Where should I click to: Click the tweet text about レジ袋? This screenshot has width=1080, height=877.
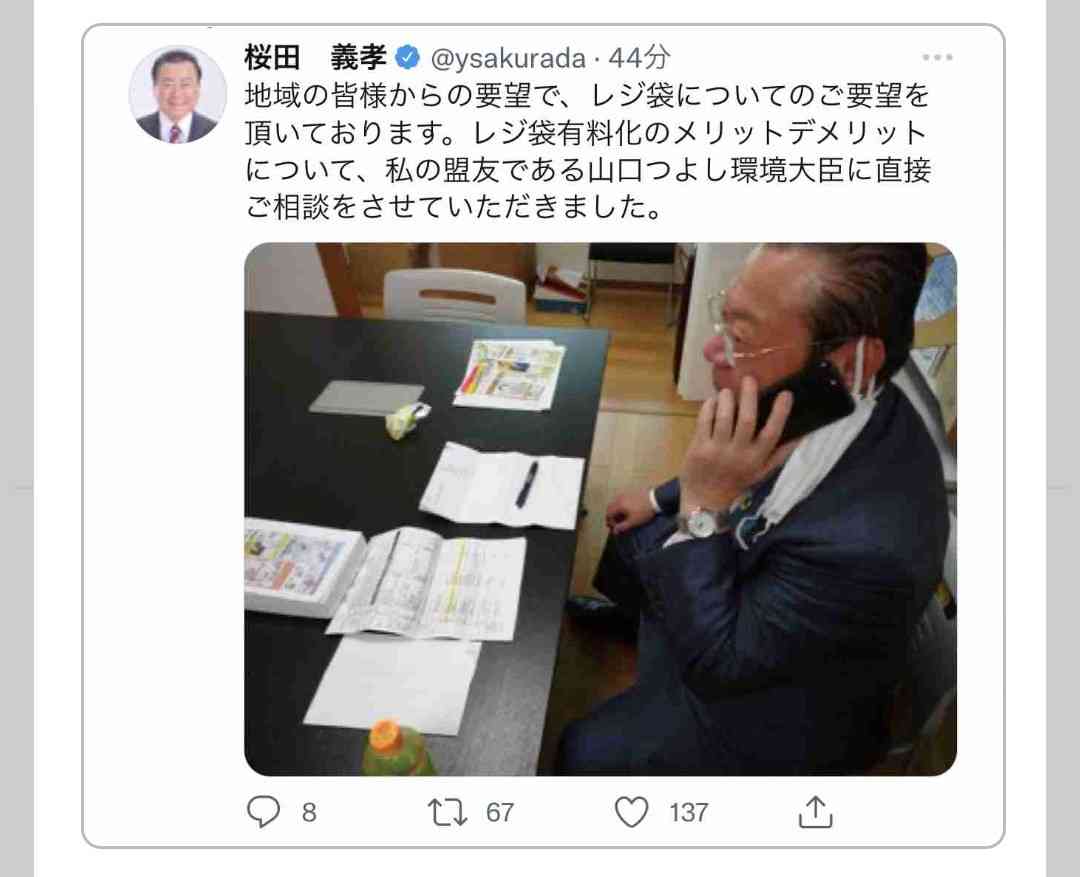point(588,152)
